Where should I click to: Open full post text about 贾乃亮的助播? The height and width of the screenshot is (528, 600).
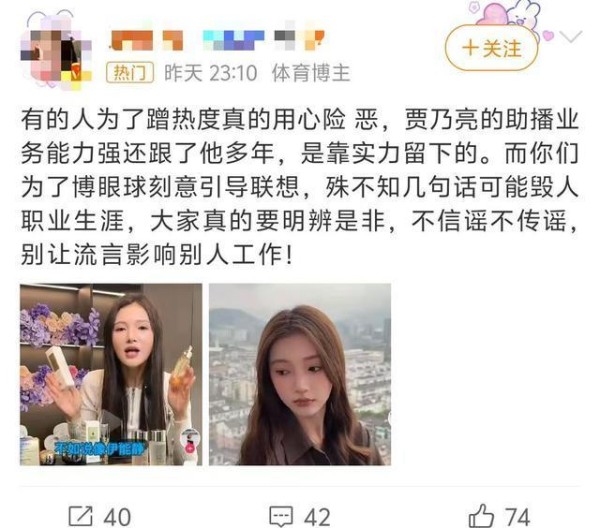click(x=300, y=187)
